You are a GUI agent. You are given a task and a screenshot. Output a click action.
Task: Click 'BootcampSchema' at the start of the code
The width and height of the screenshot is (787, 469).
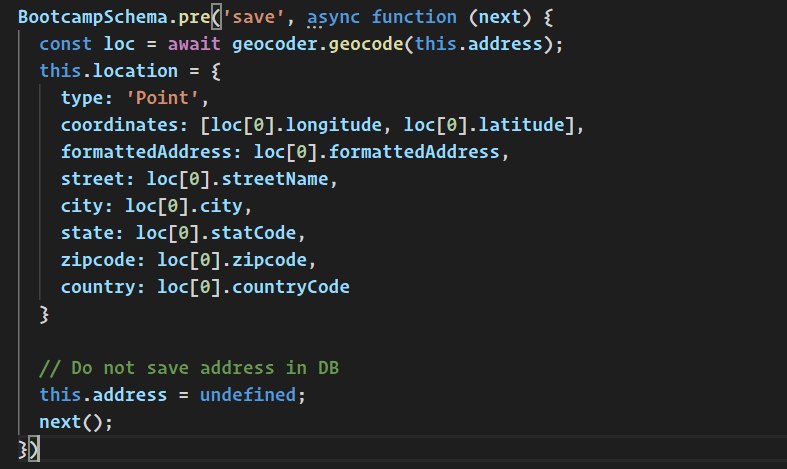pyautogui.click(x=93, y=17)
